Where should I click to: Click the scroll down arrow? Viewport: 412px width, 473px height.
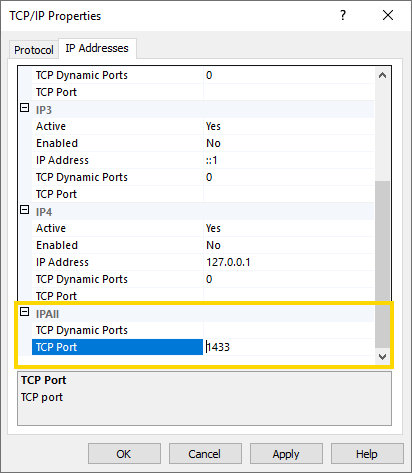pyautogui.click(x=383, y=357)
